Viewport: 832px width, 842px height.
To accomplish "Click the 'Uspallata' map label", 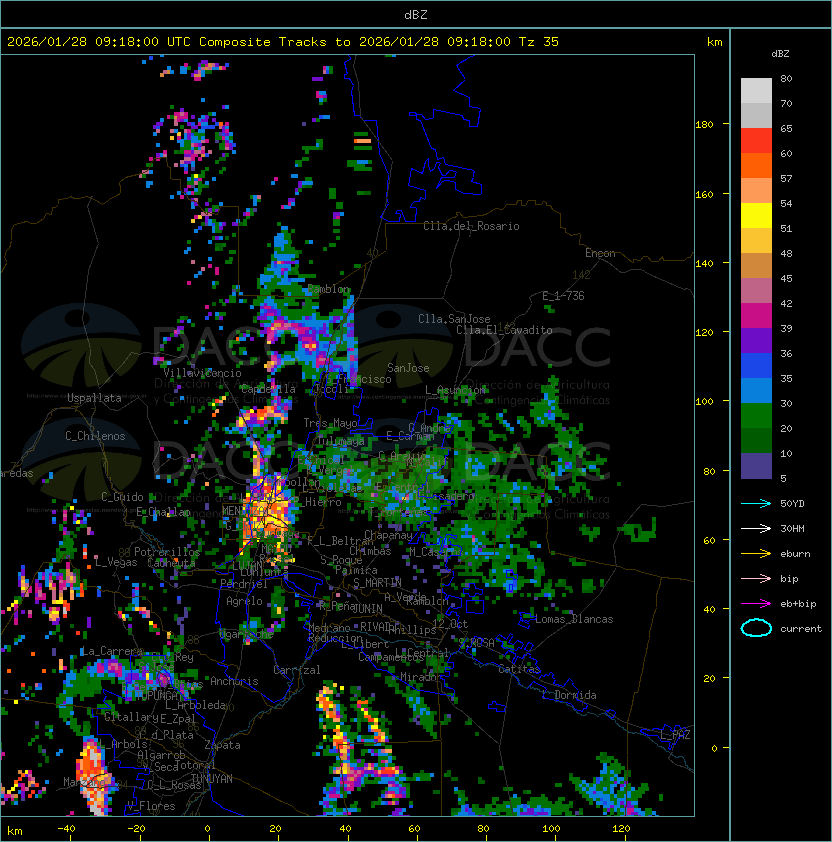I will (x=94, y=398).
